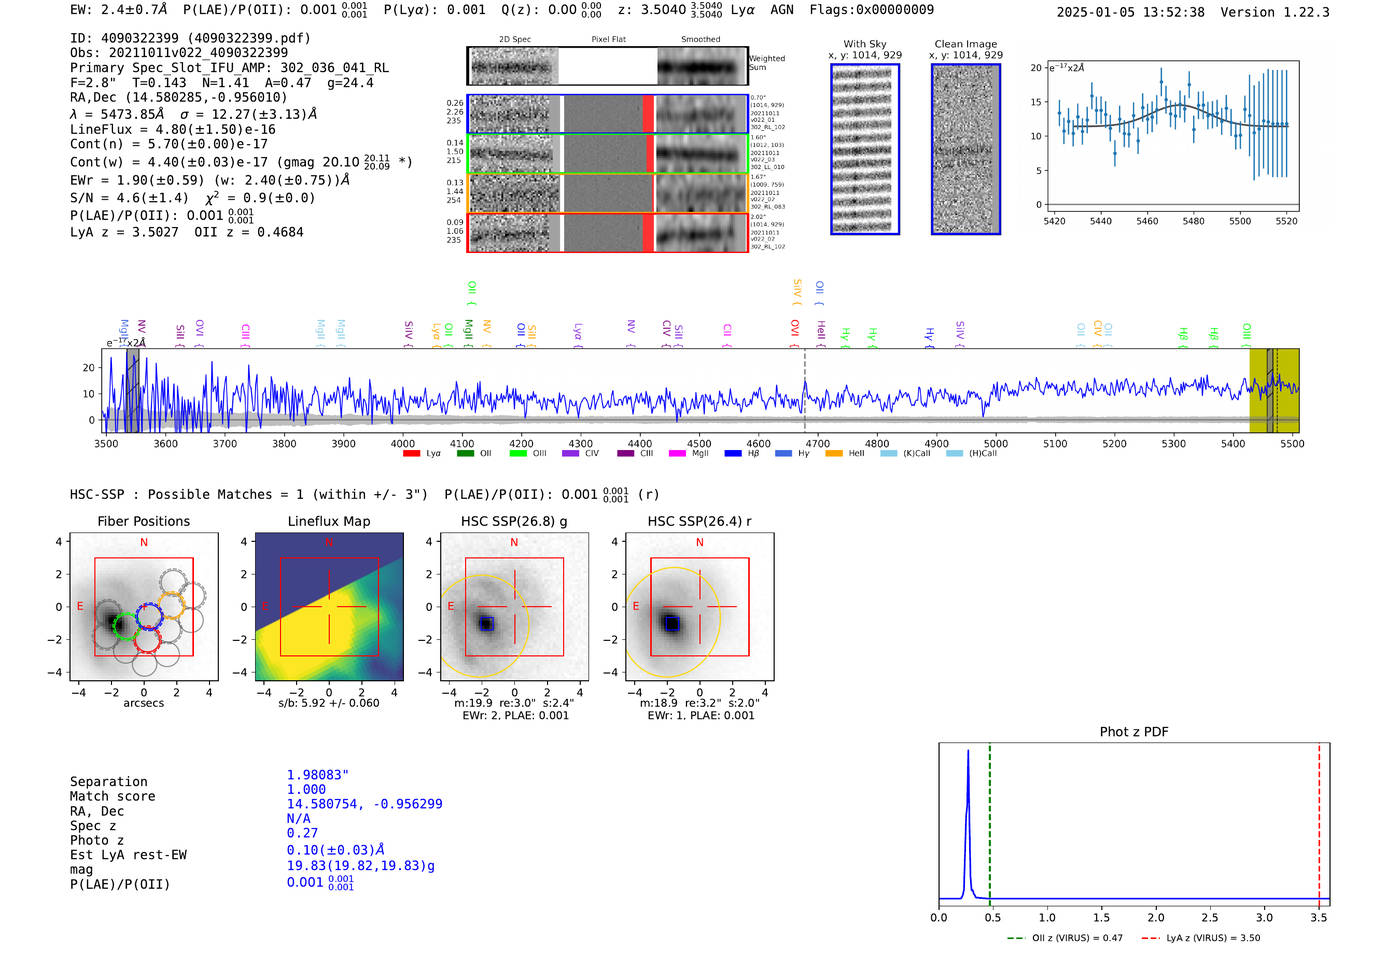The image size is (1400, 953).
Task: Click the Lyα red legend swatch
Action: pyautogui.click(x=411, y=454)
